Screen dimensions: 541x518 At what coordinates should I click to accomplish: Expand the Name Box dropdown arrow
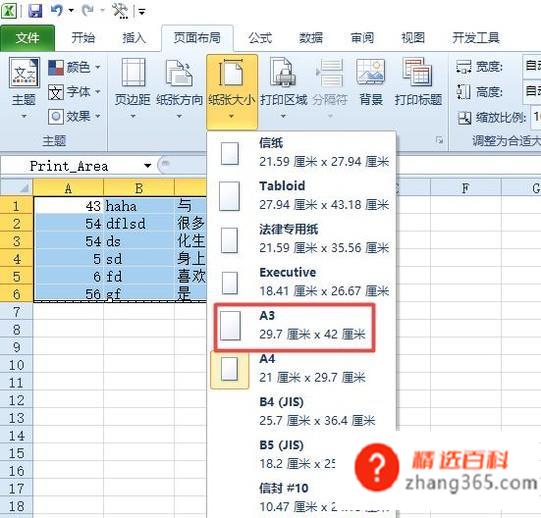pyautogui.click(x=148, y=166)
